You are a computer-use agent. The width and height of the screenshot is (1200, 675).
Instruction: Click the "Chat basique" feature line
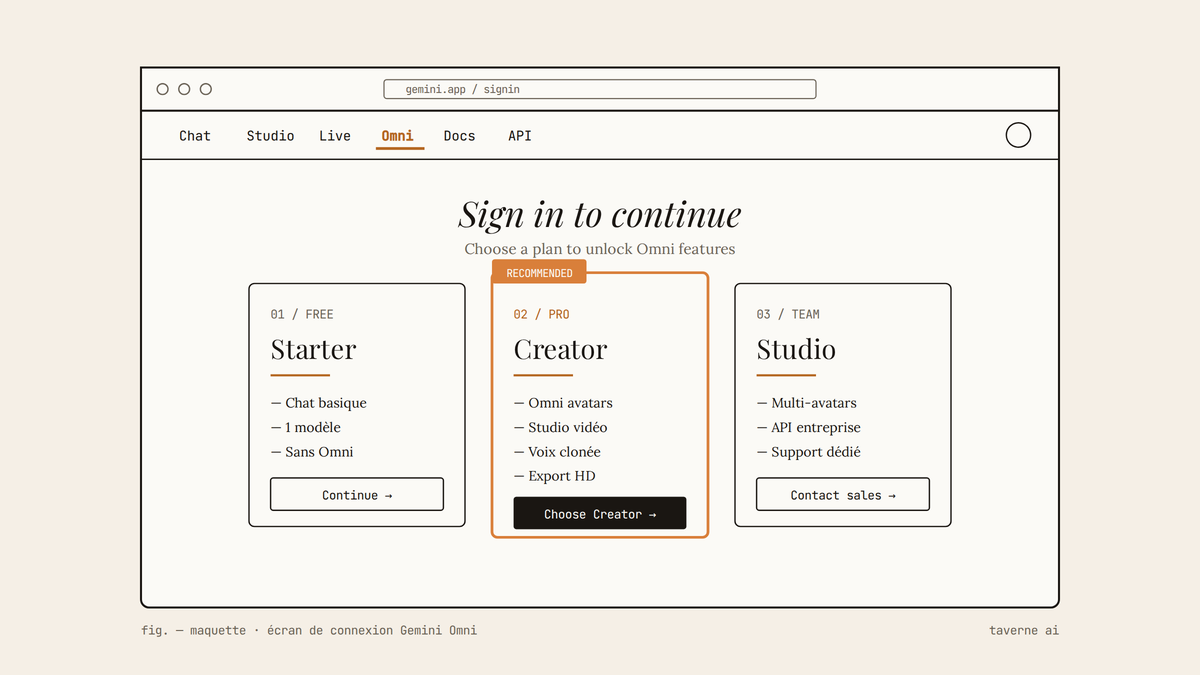tap(319, 403)
